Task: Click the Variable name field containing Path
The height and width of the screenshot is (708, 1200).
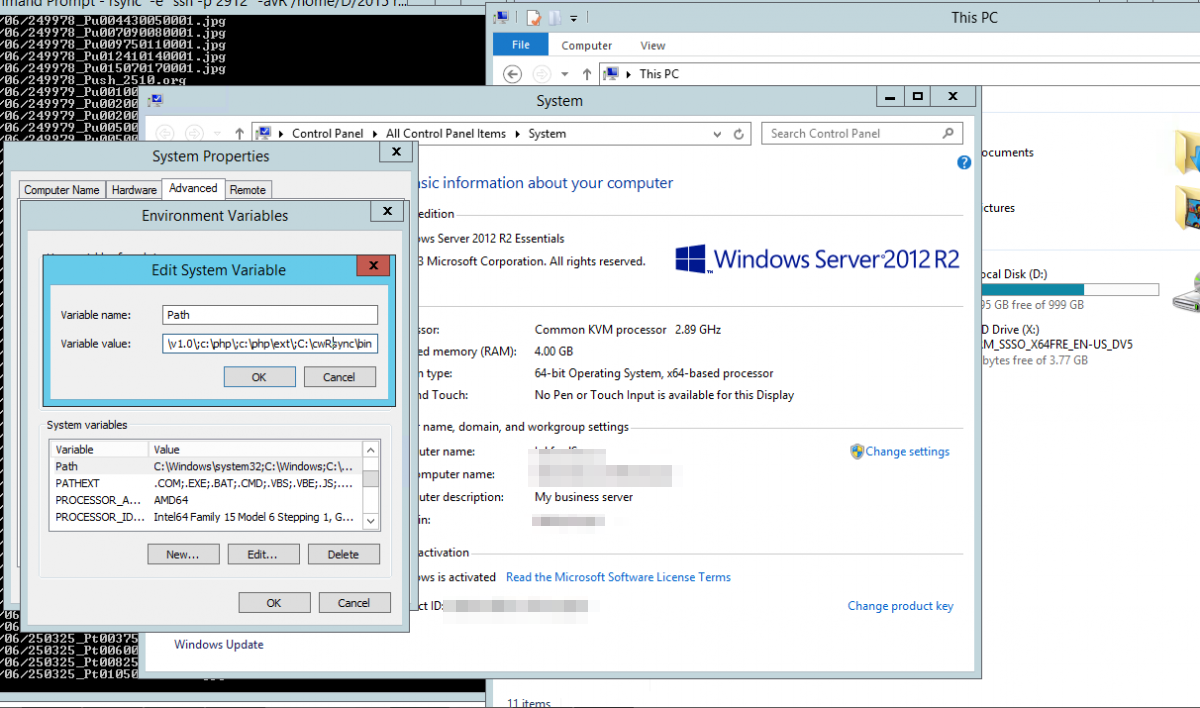Action: (x=271, y=315)
